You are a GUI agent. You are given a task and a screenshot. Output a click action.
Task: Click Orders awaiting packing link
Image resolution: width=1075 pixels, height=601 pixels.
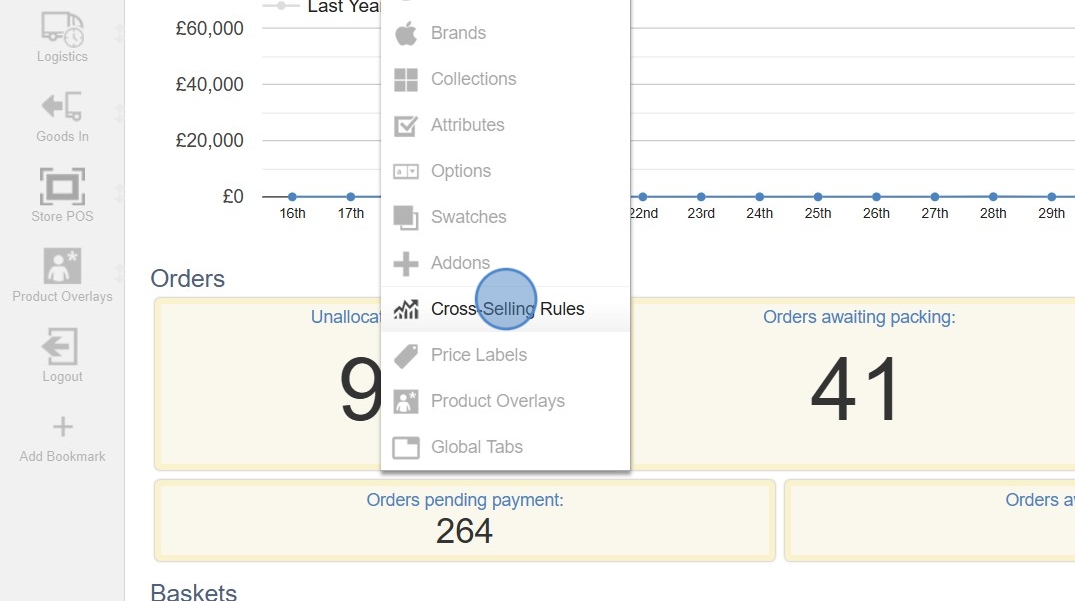(858, 317)
